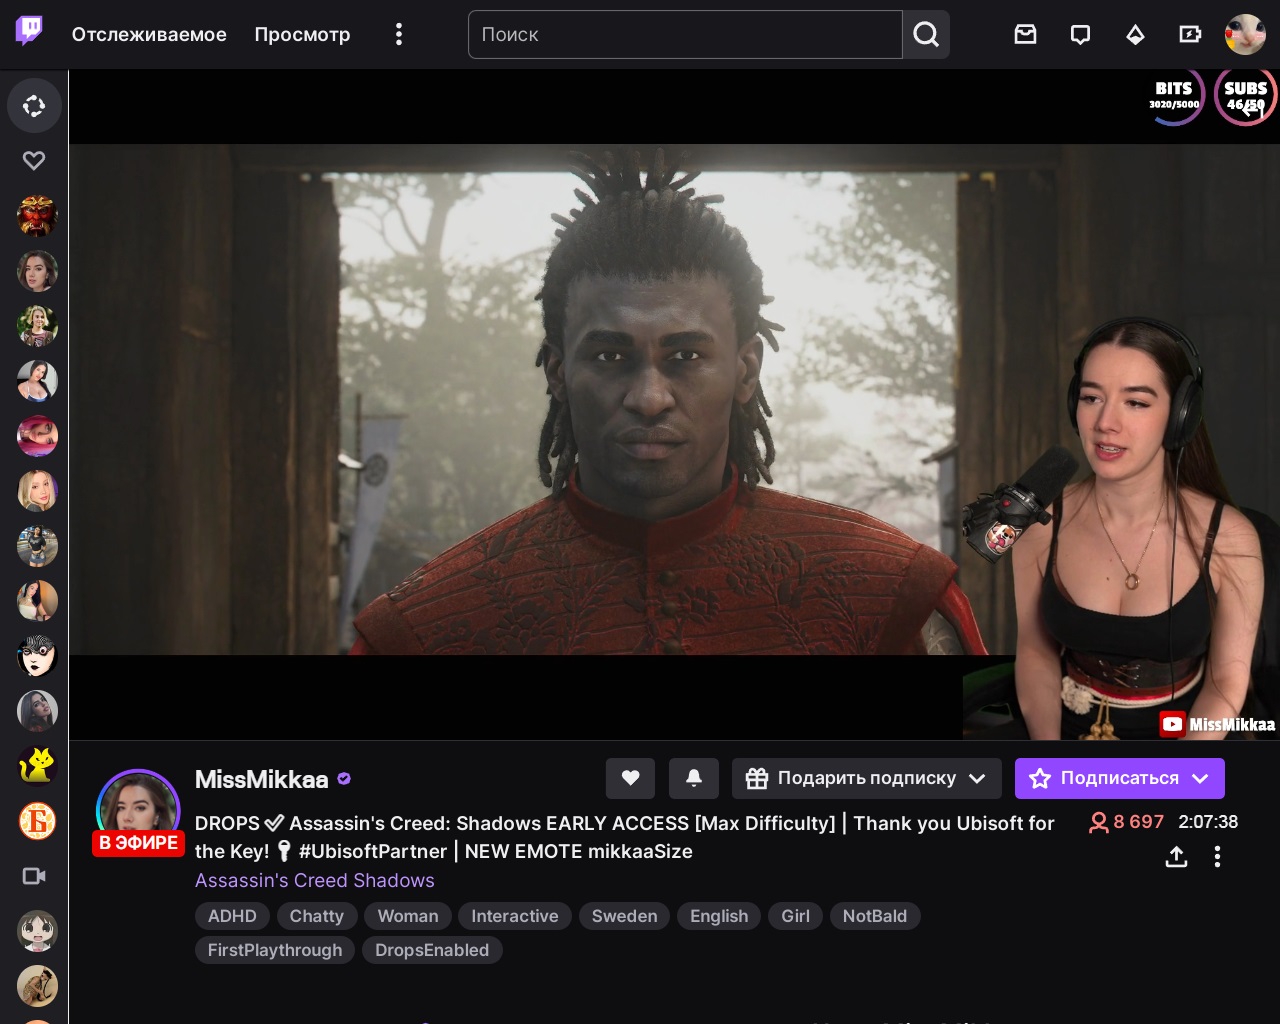Open stream options three-dot menu
The height and width of the screenshot is (1024, 1280).
[x=1217, y=856]
